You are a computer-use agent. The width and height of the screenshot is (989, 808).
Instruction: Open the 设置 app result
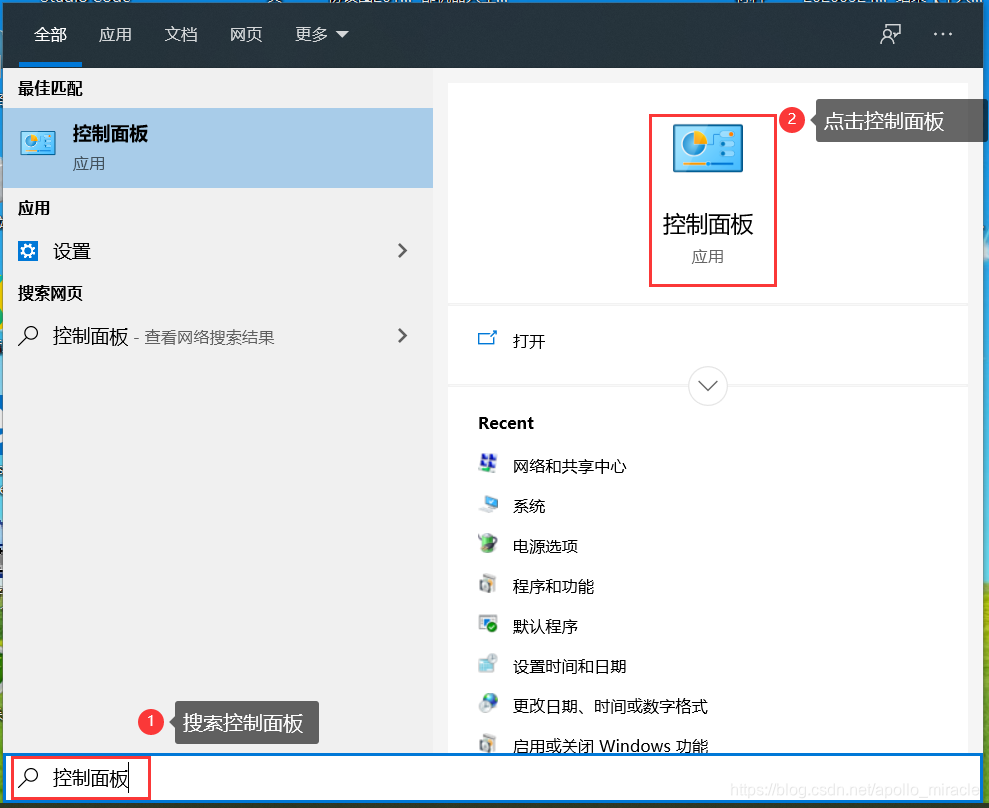click(x=218, y=251)
